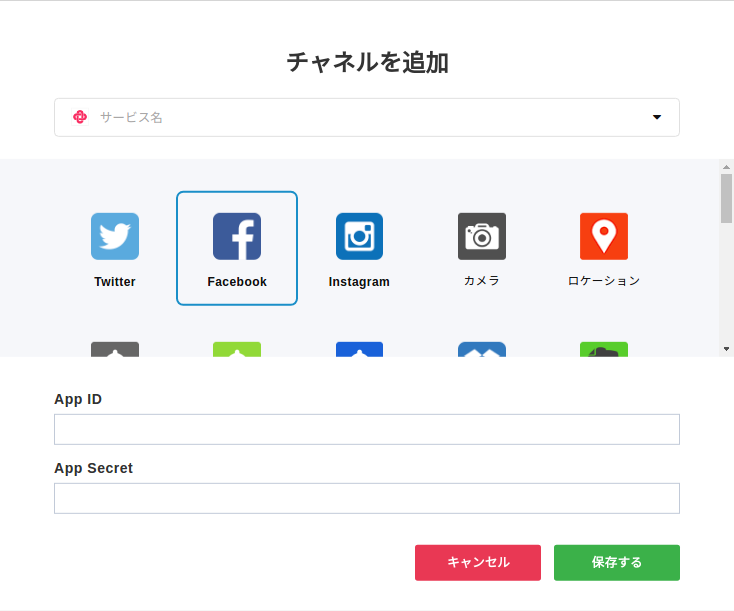Select the Facebook channel icon
Screen dimensions: 734x611
[x=237, y=236]
